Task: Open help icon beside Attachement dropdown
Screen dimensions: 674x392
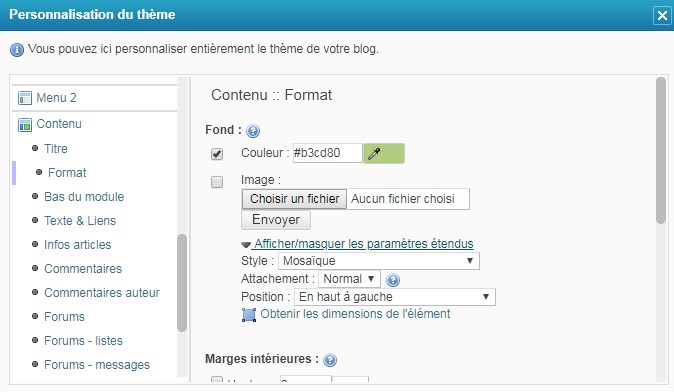Action: click(393, 280)
